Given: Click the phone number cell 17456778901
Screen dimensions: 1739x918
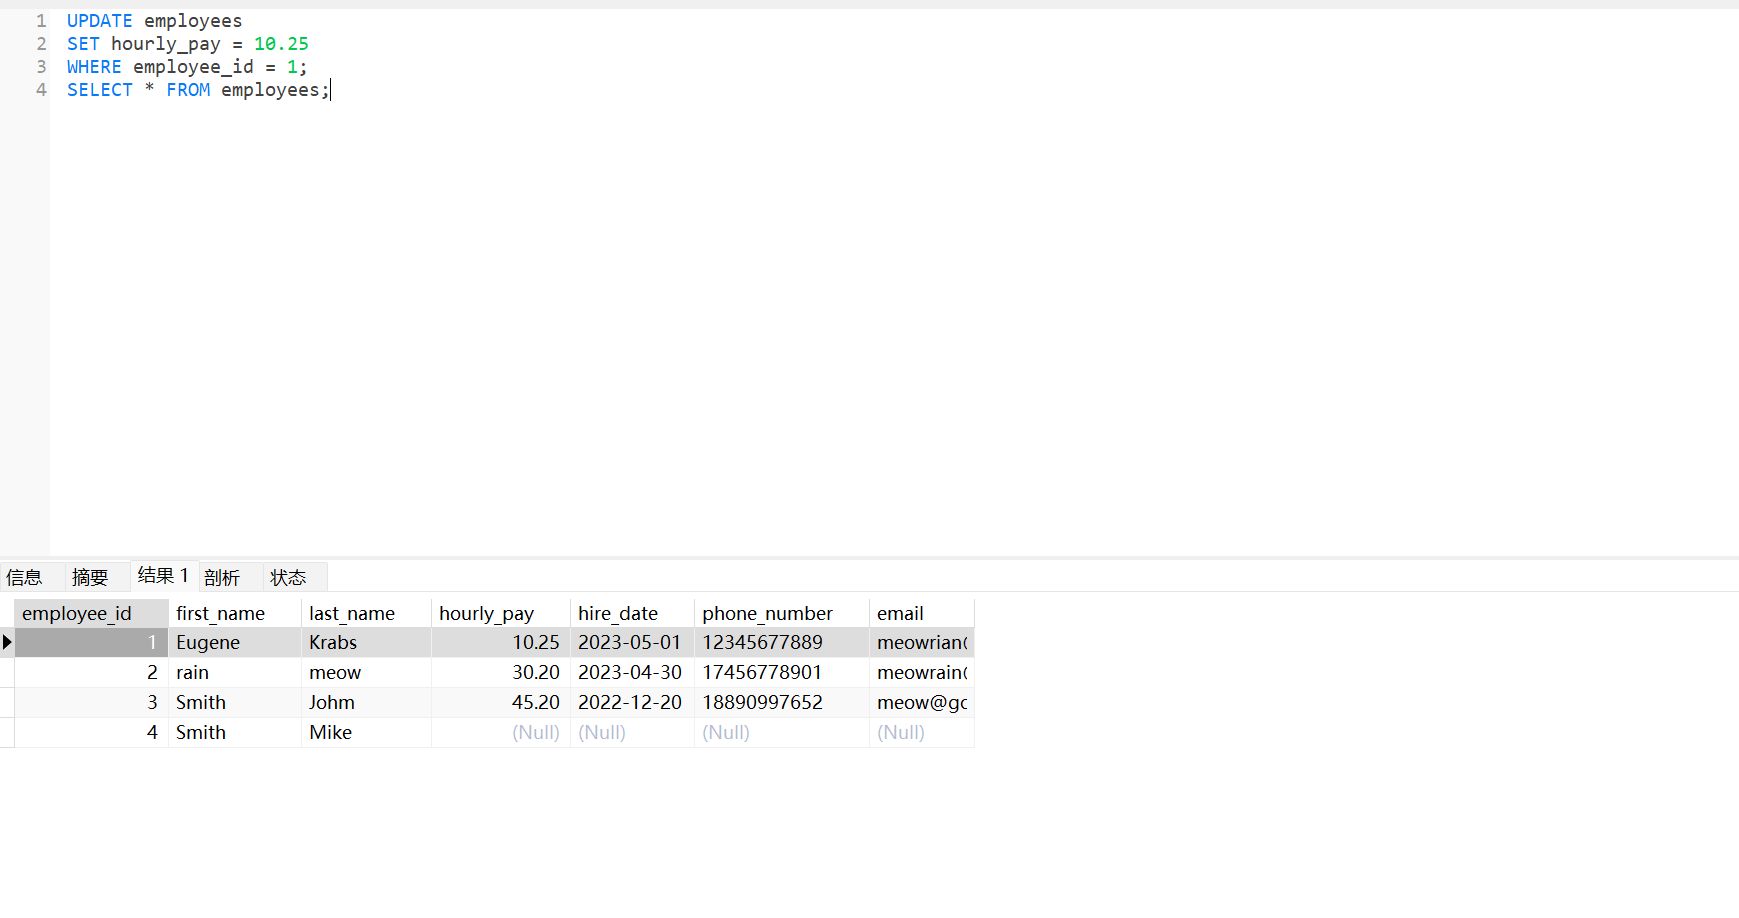Looking at the screenshot, I should (762, 672).
